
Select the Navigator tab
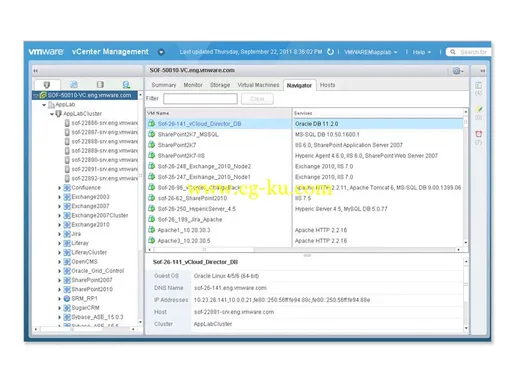point(299,85)
